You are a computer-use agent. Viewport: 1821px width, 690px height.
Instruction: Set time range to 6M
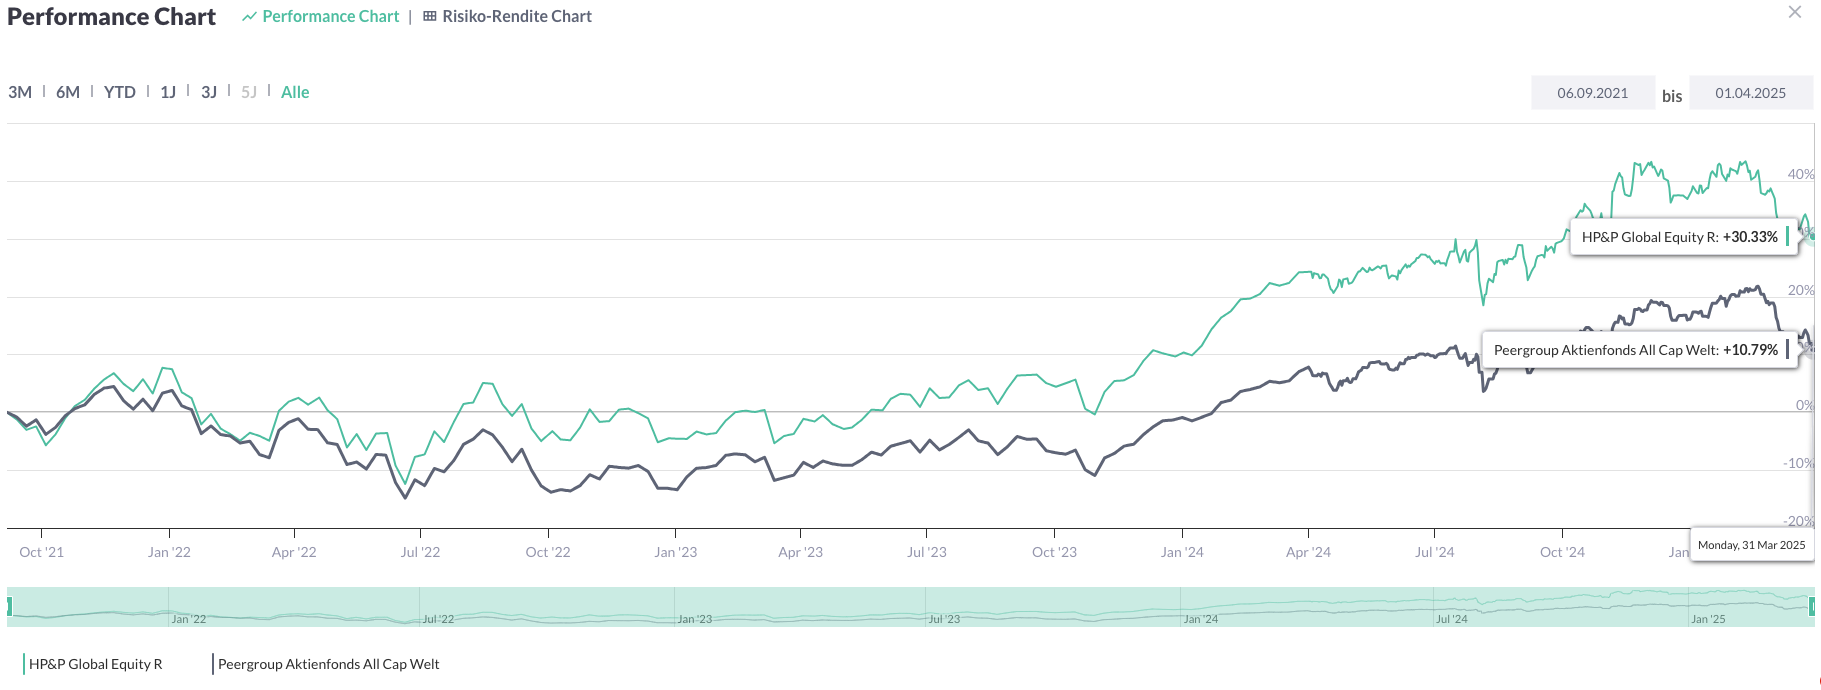(68, 92)
